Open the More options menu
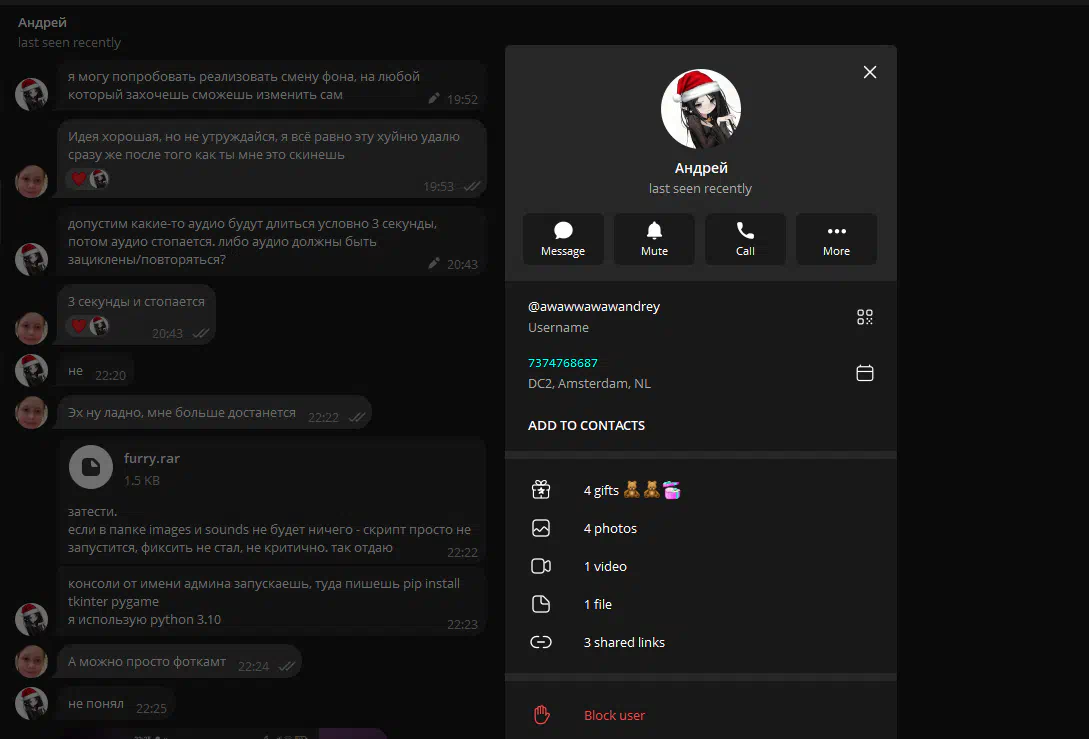Screen dimensions: 1089x739 coord(836,239)
